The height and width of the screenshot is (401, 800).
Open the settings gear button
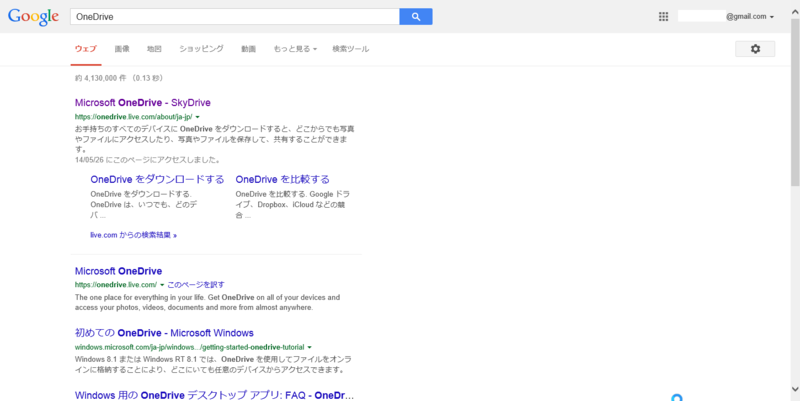point(755,49)
